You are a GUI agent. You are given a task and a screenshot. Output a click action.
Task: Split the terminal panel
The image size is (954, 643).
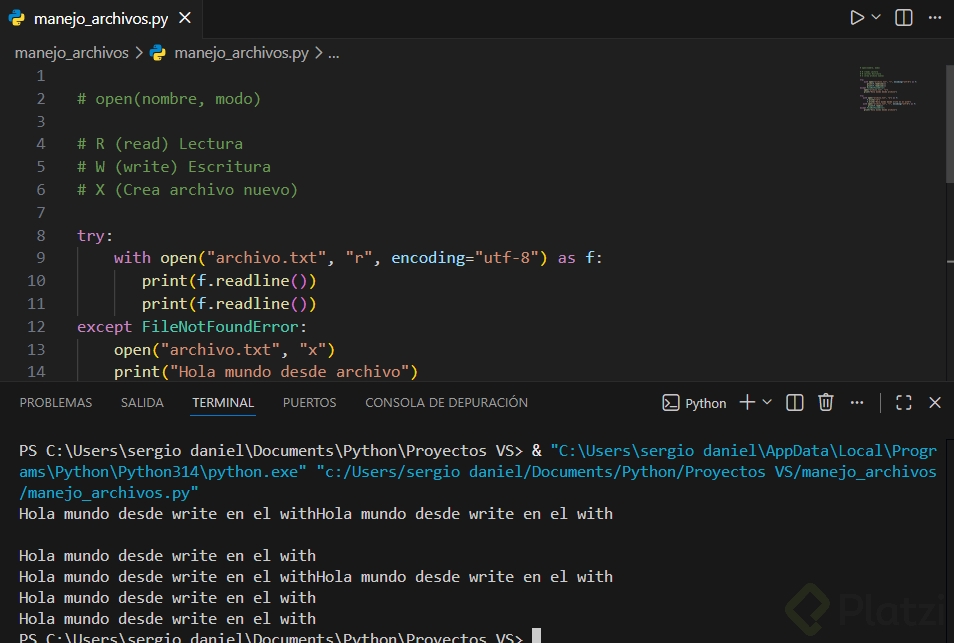click(x=795, y=402)
